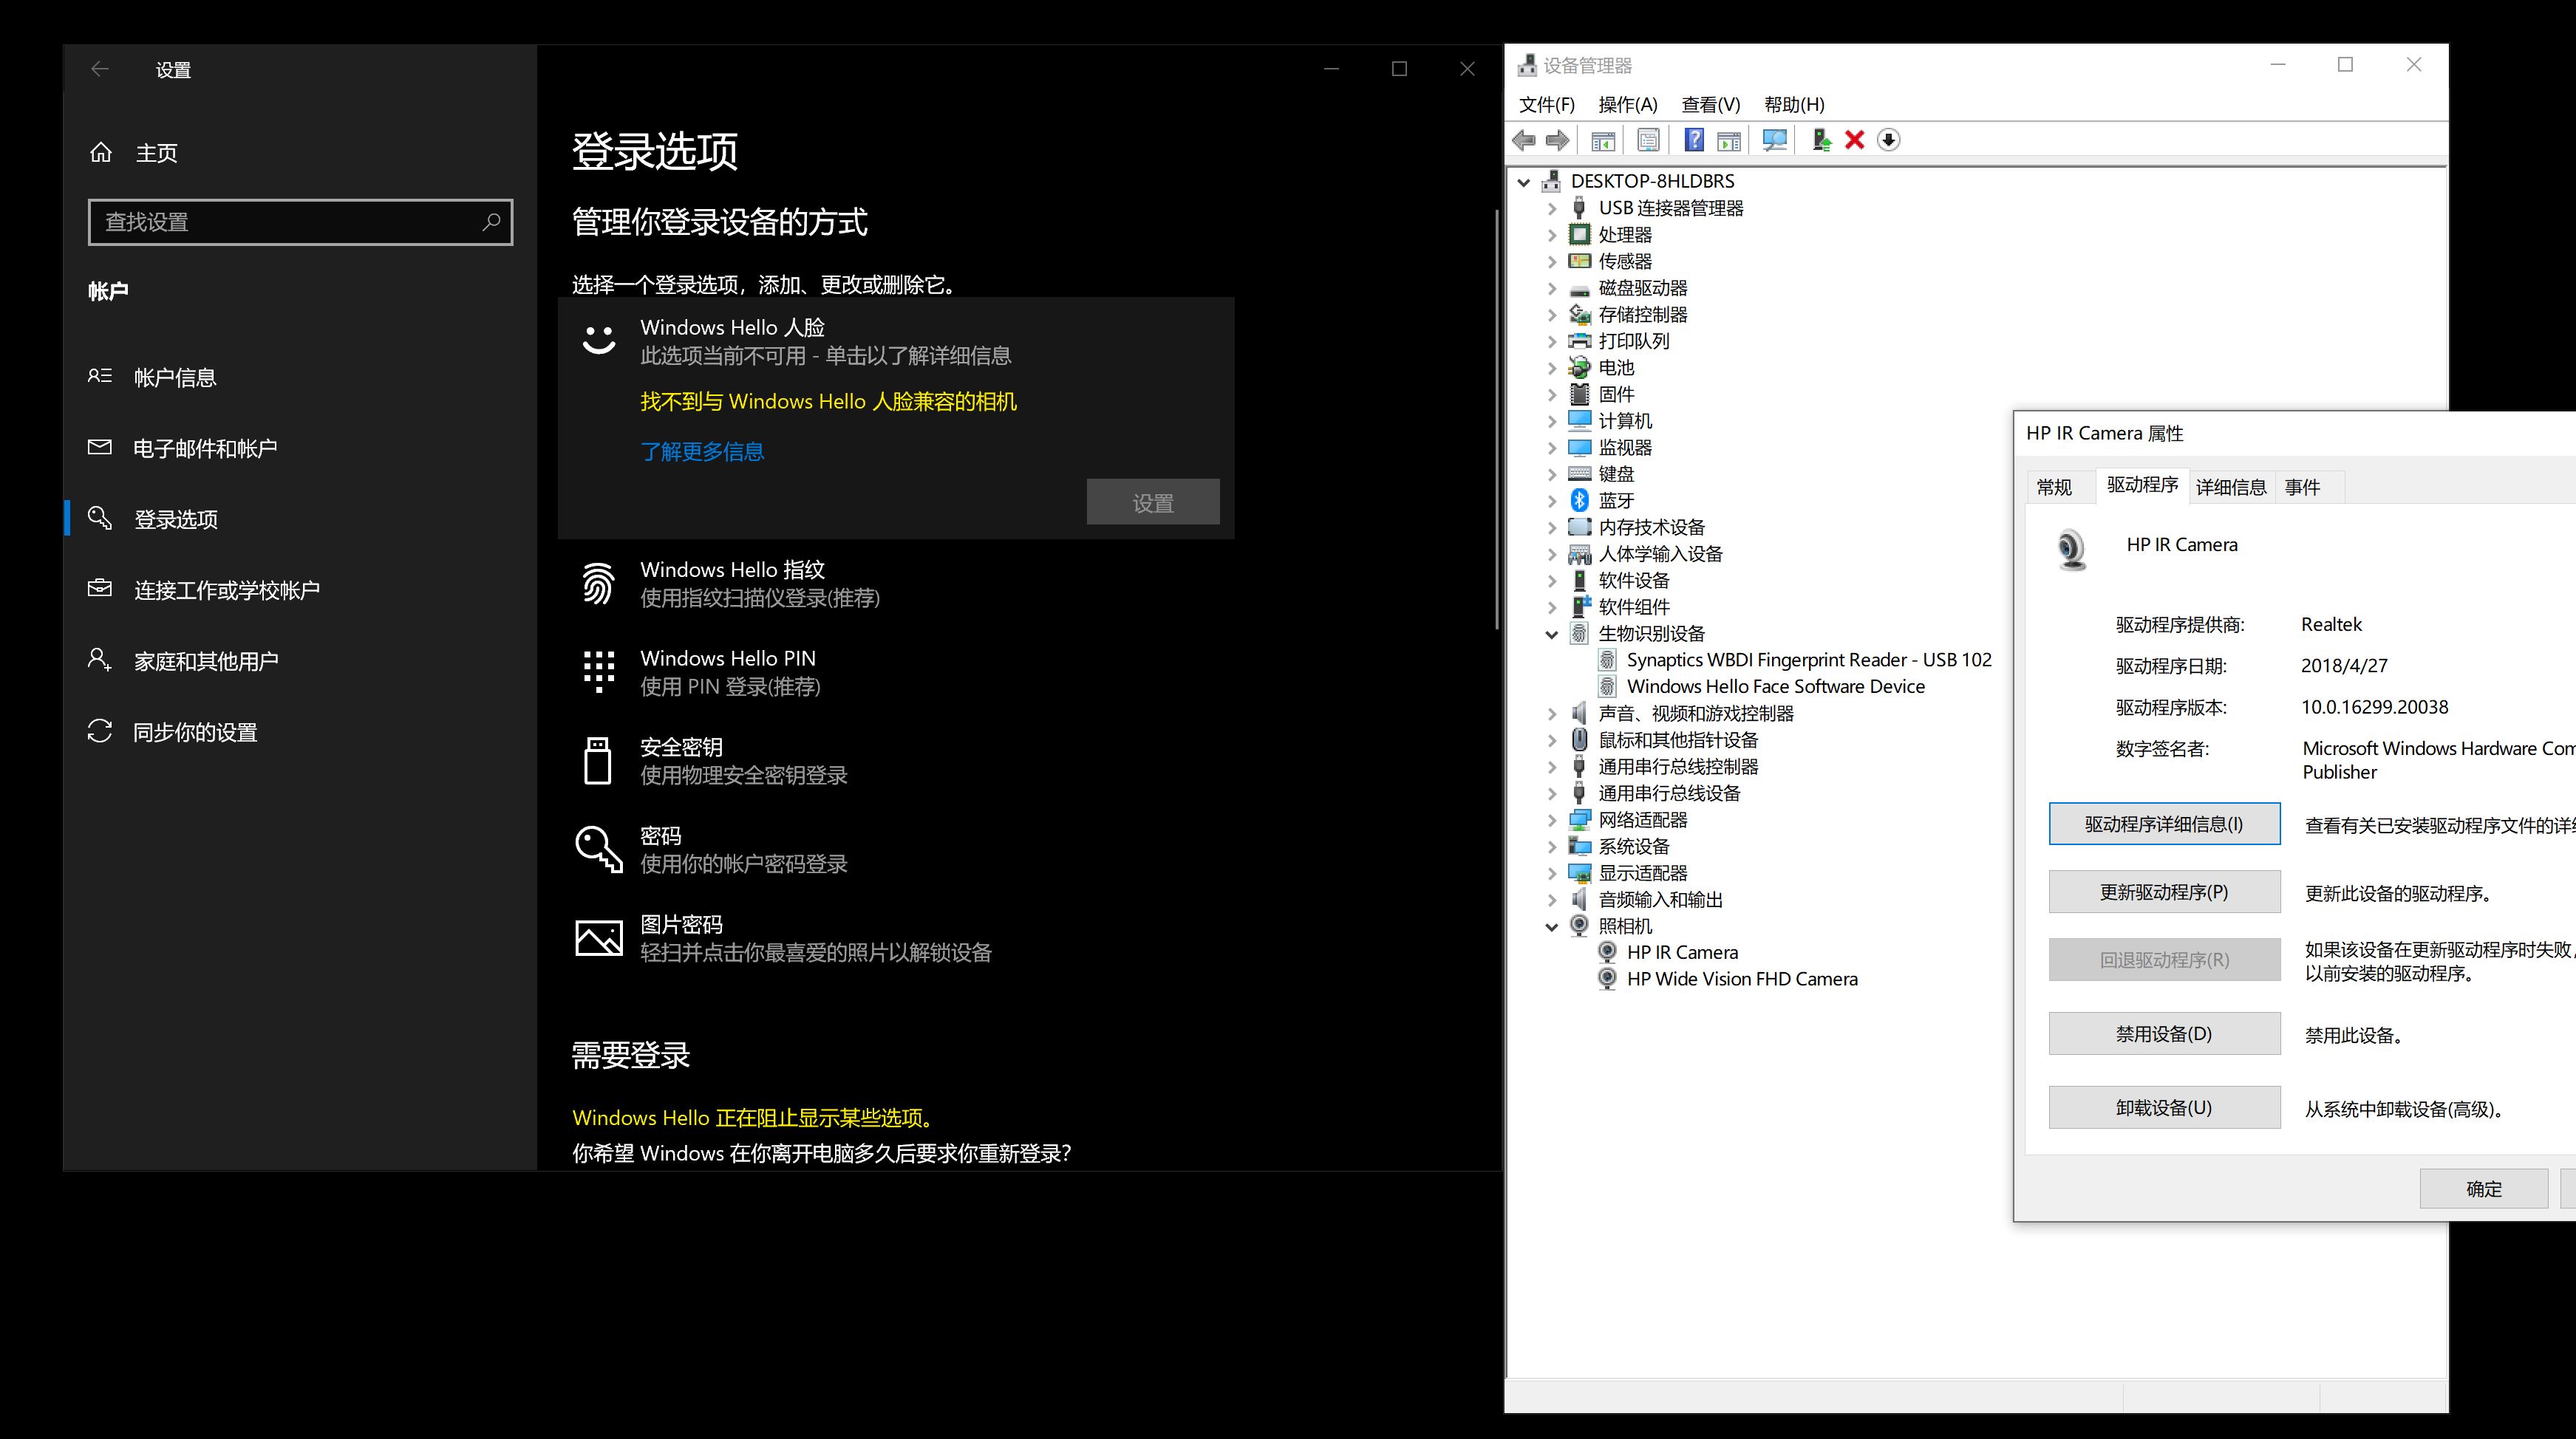Click the password key icon

(599, 849)
